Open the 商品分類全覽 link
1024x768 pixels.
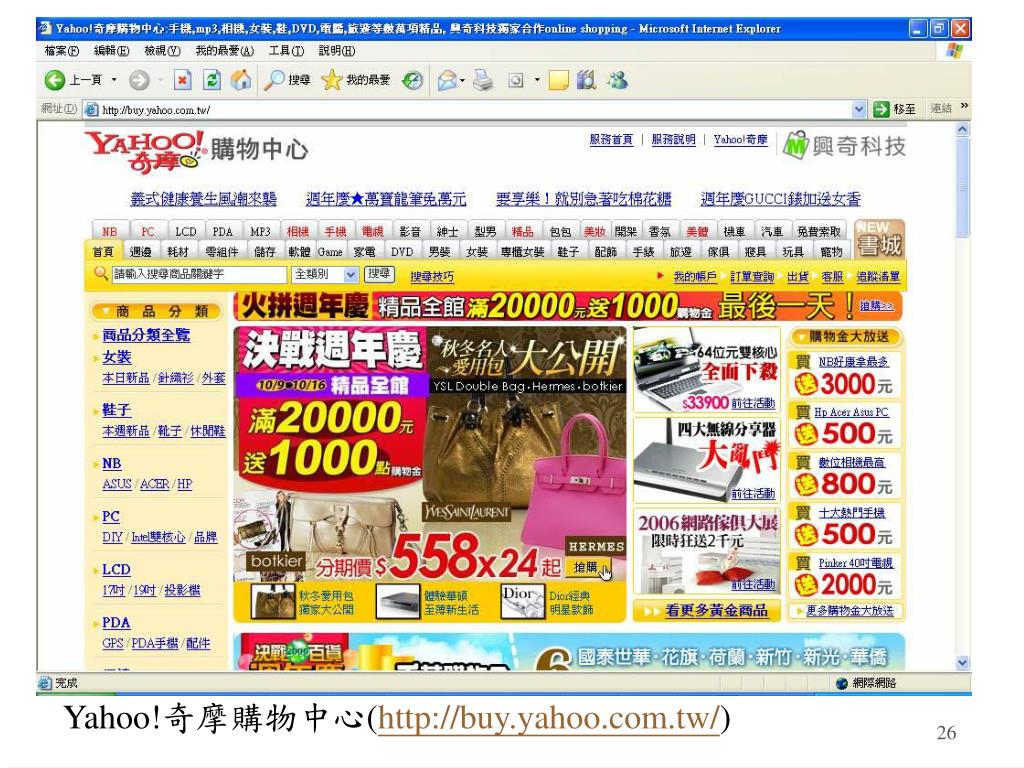[x=146, y=335]
